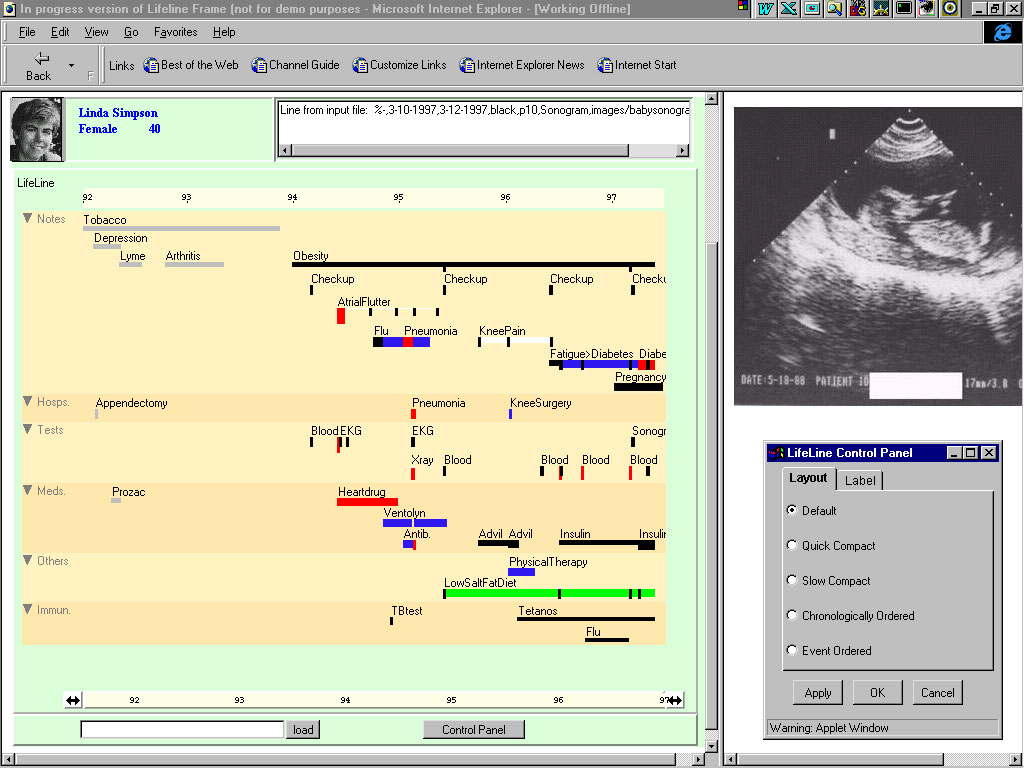Switch to the Layout tab
Viewport: 1024px width, 768px height.
tap(808, 478)
